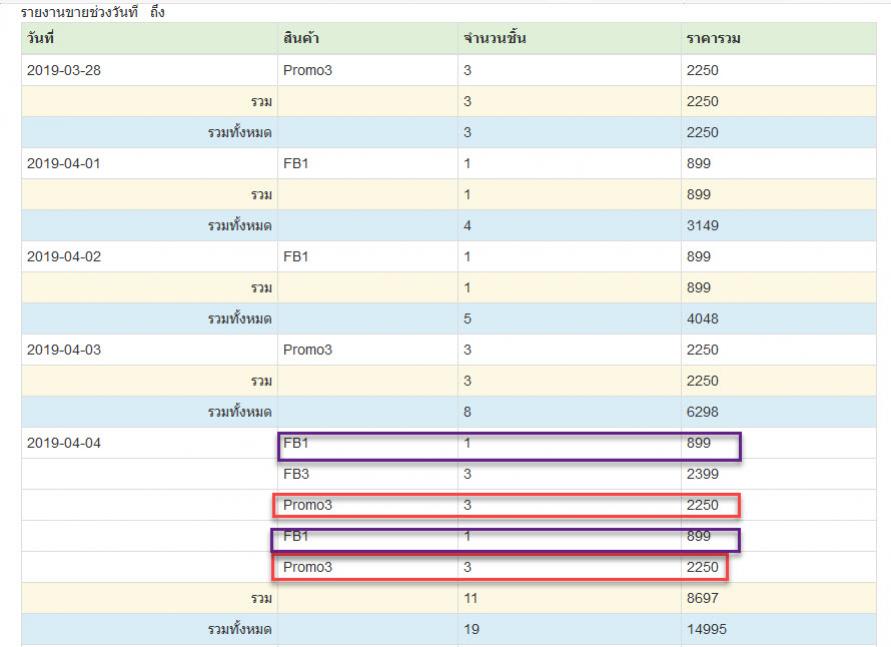Select the date 2019-04-03
The image size is (891, 647).
(64, 350)
